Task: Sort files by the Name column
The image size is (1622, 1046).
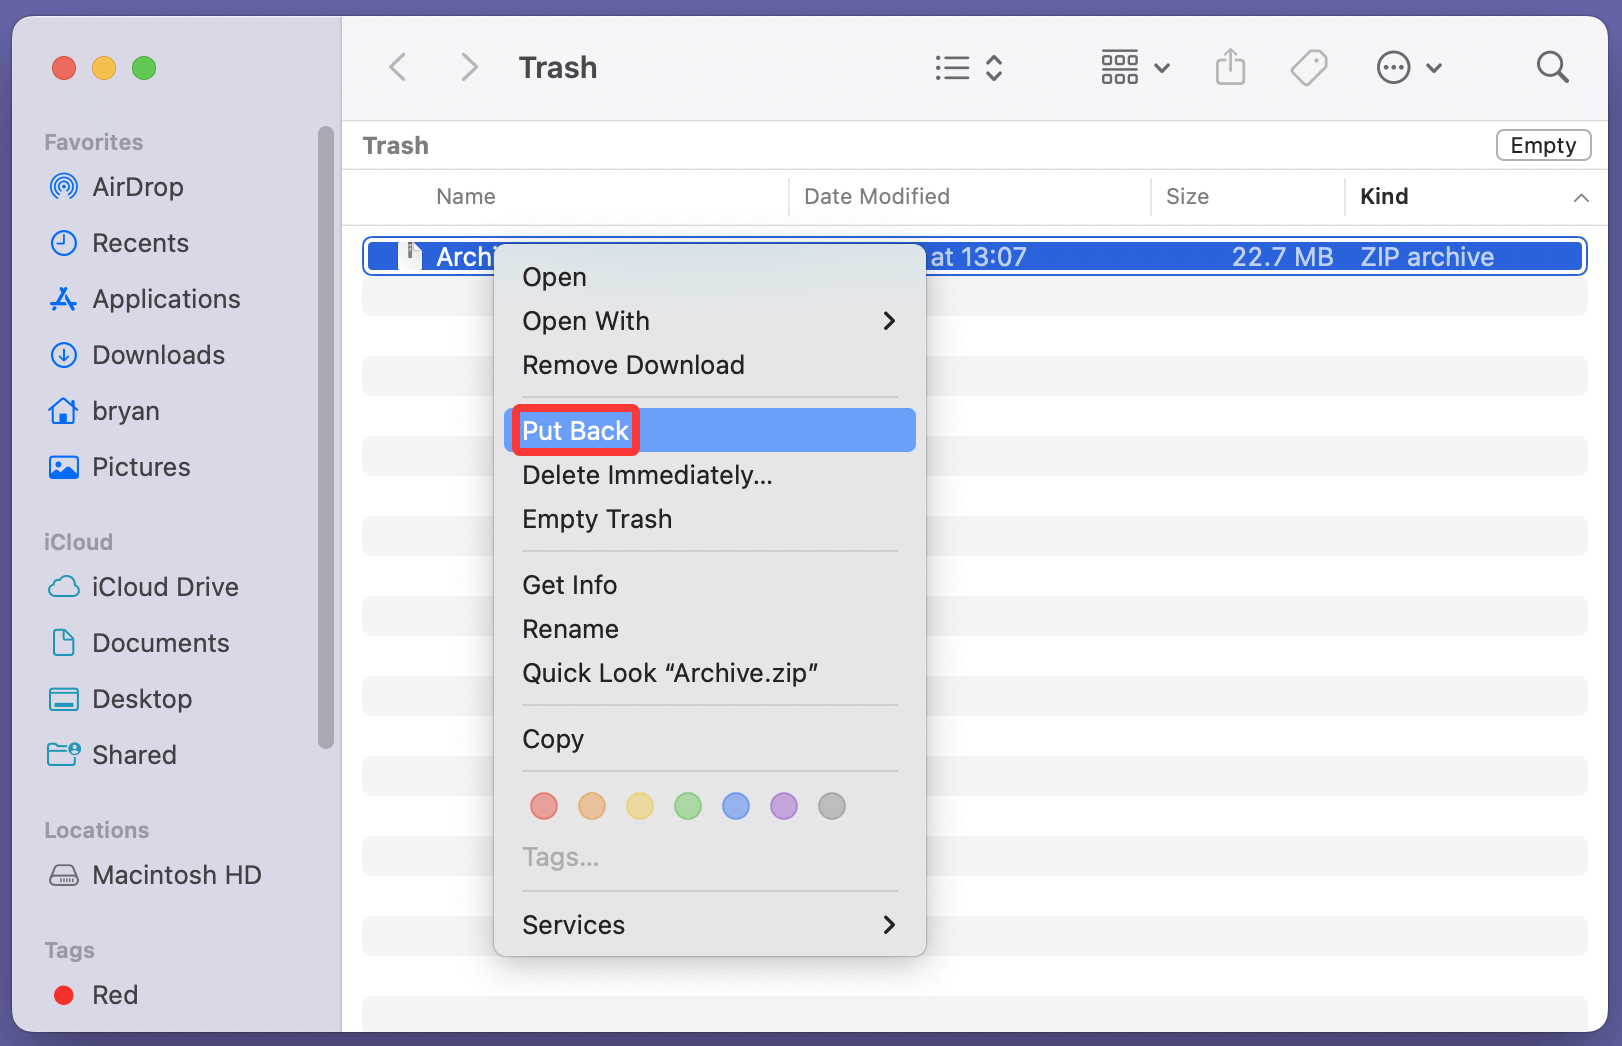Action: pos(466,196)
